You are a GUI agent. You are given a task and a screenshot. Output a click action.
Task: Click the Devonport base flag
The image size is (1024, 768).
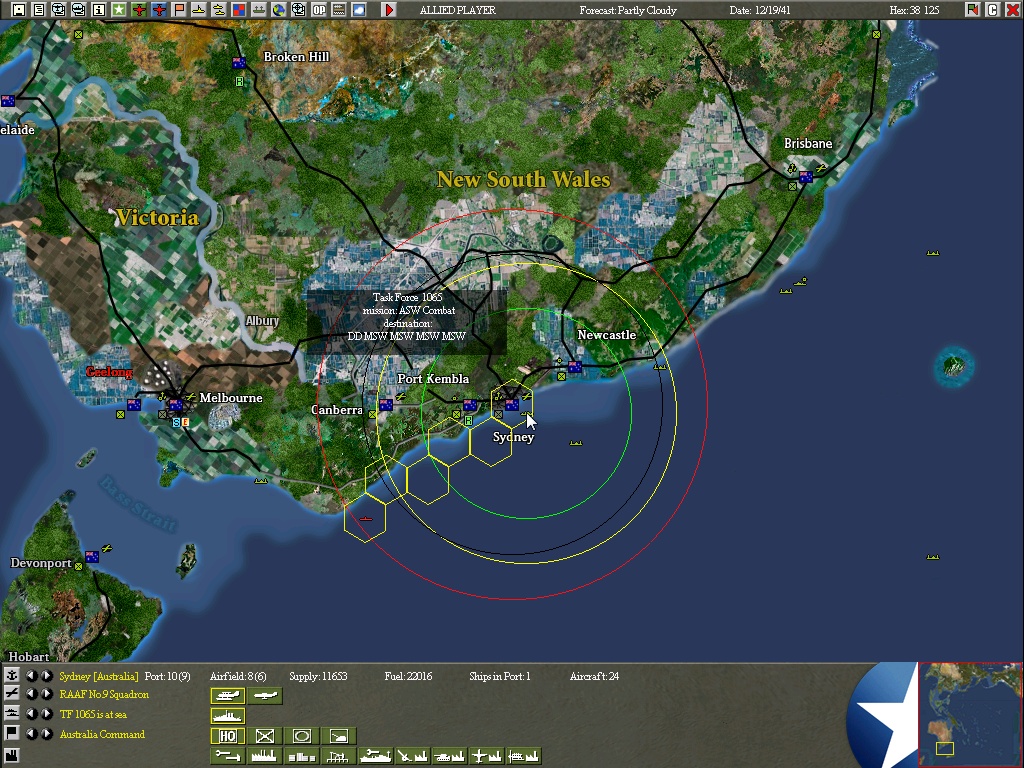click(92, 556)
